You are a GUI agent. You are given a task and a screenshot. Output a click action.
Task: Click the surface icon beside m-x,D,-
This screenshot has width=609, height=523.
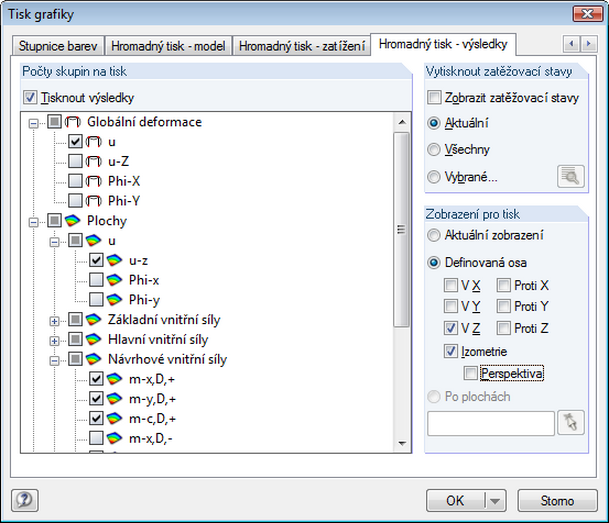(115, 438)
